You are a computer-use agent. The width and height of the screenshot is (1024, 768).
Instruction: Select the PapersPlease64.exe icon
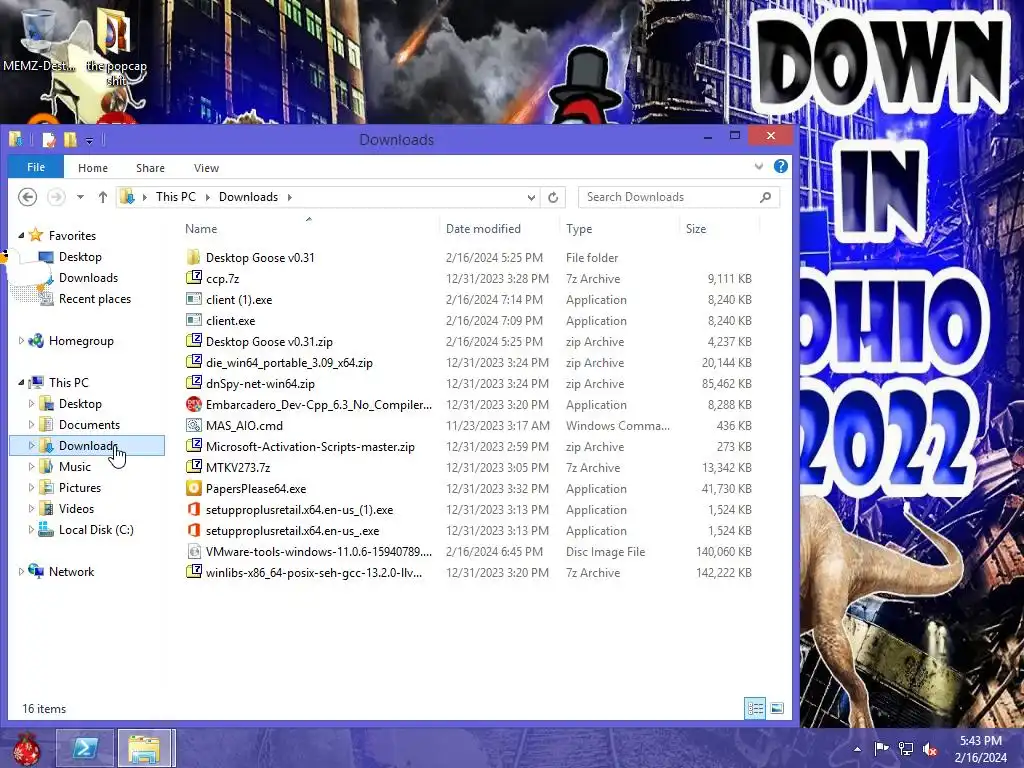click(x=193, y=488)
